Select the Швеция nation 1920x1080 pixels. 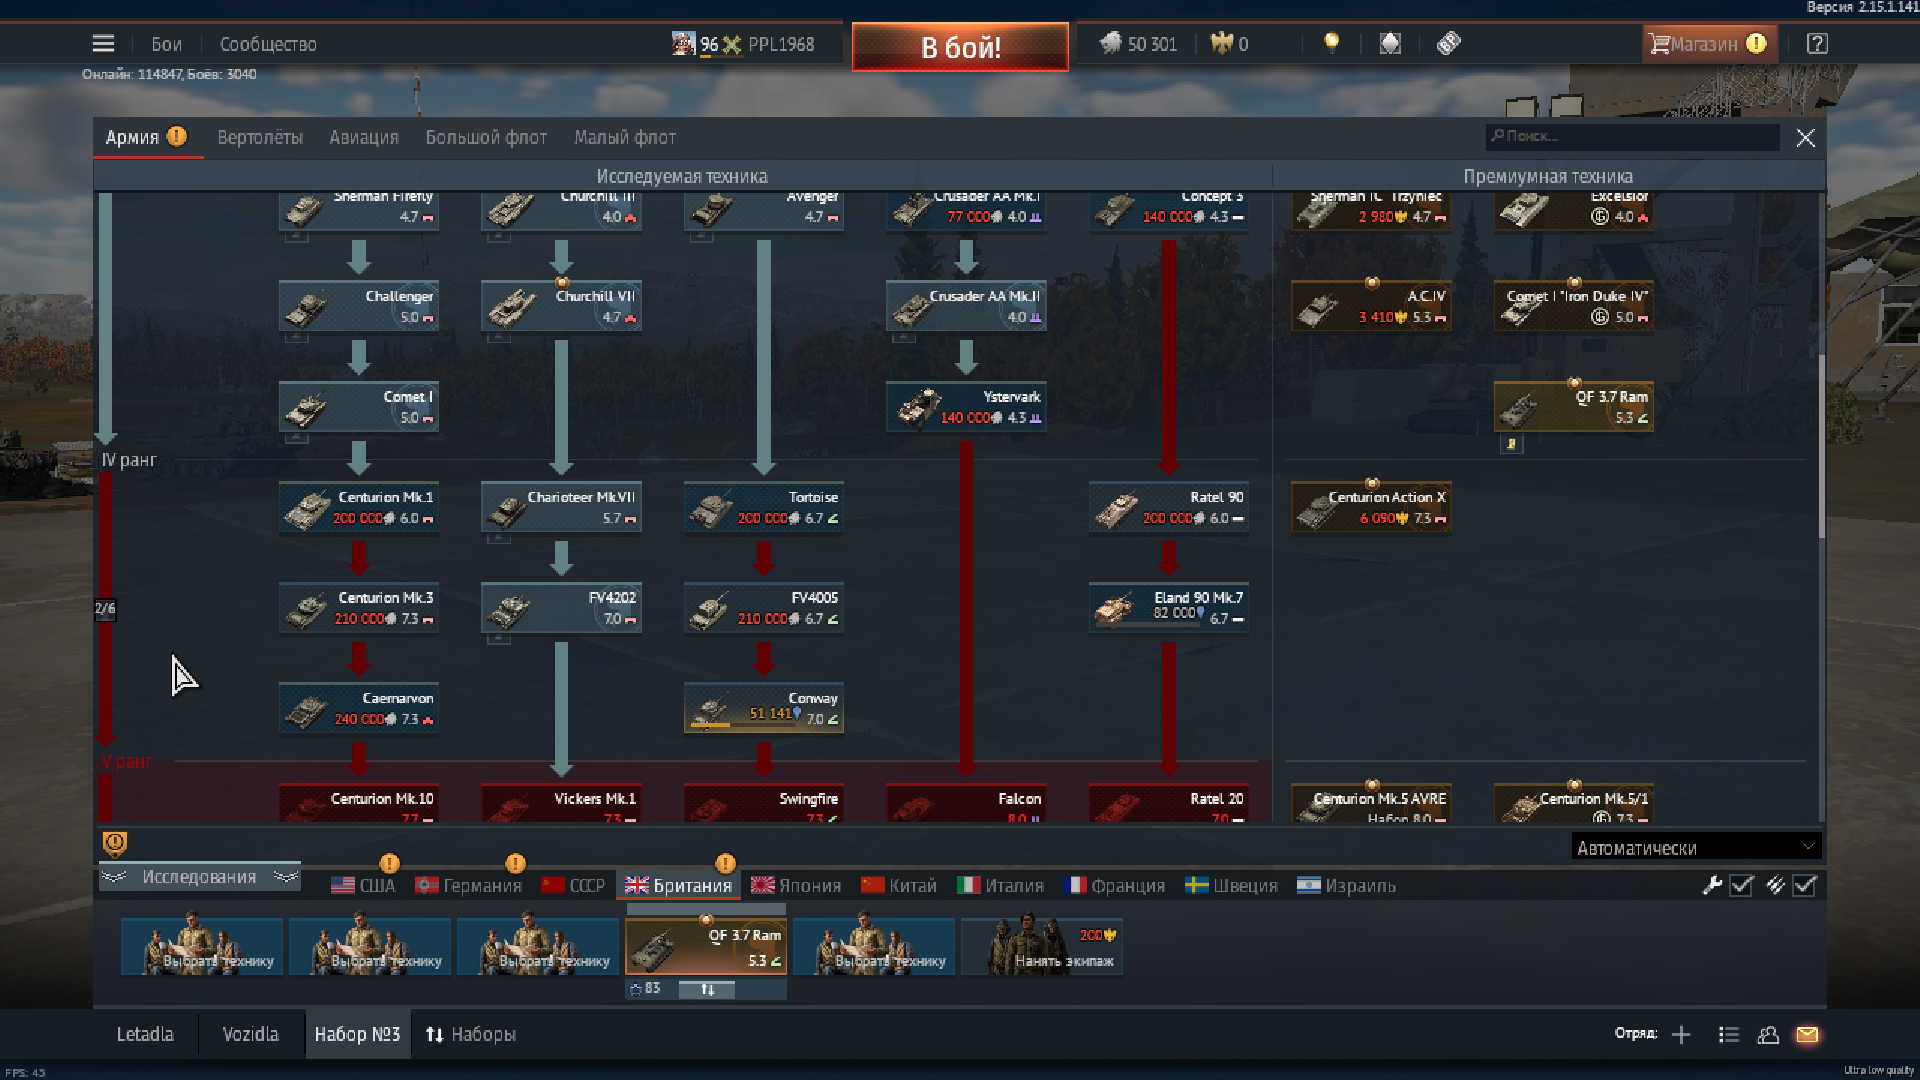1232,885
